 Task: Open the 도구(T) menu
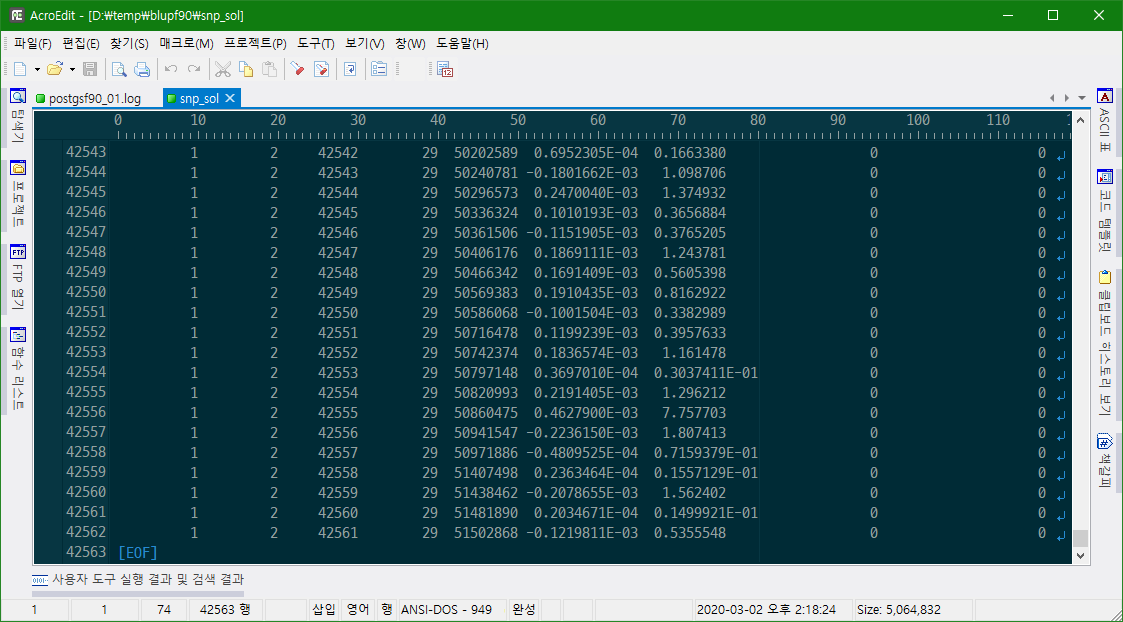(316, 44)
